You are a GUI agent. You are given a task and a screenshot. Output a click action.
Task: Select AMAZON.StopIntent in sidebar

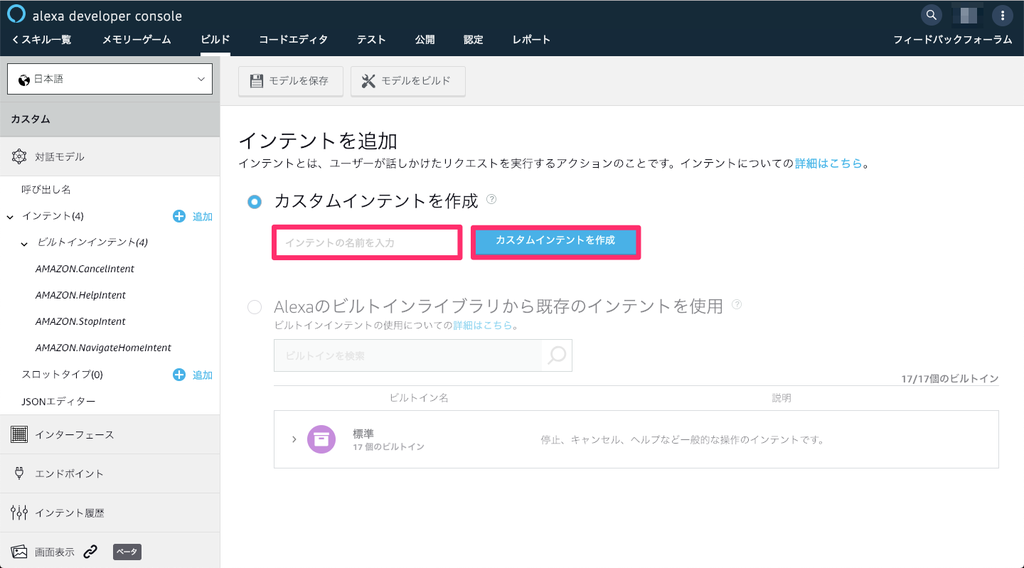(x=80, y=321)
